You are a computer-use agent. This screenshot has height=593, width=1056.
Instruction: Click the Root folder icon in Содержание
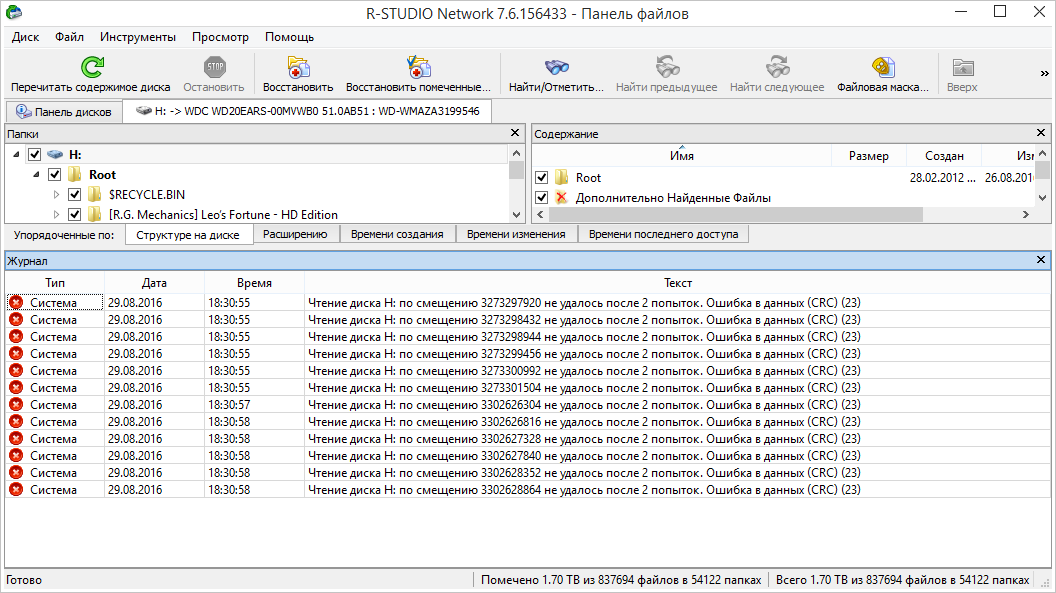(x=561, y=178)
